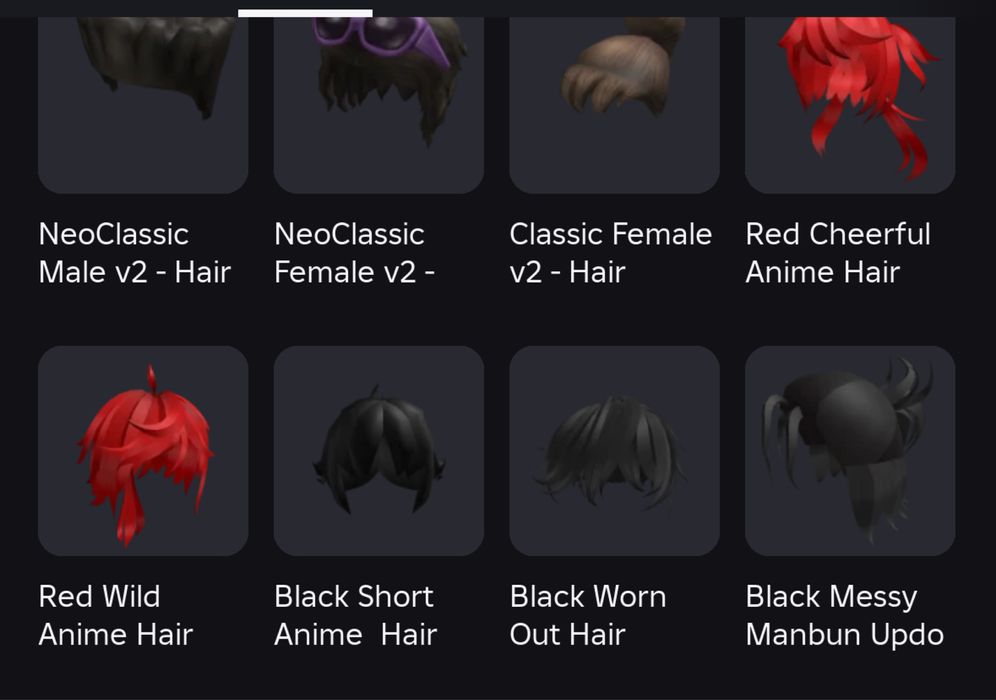This screenshot has height=700, width=996.
Task: Choose the Classic Female v2 brown hair thumbnail
Action: (614, 105)
